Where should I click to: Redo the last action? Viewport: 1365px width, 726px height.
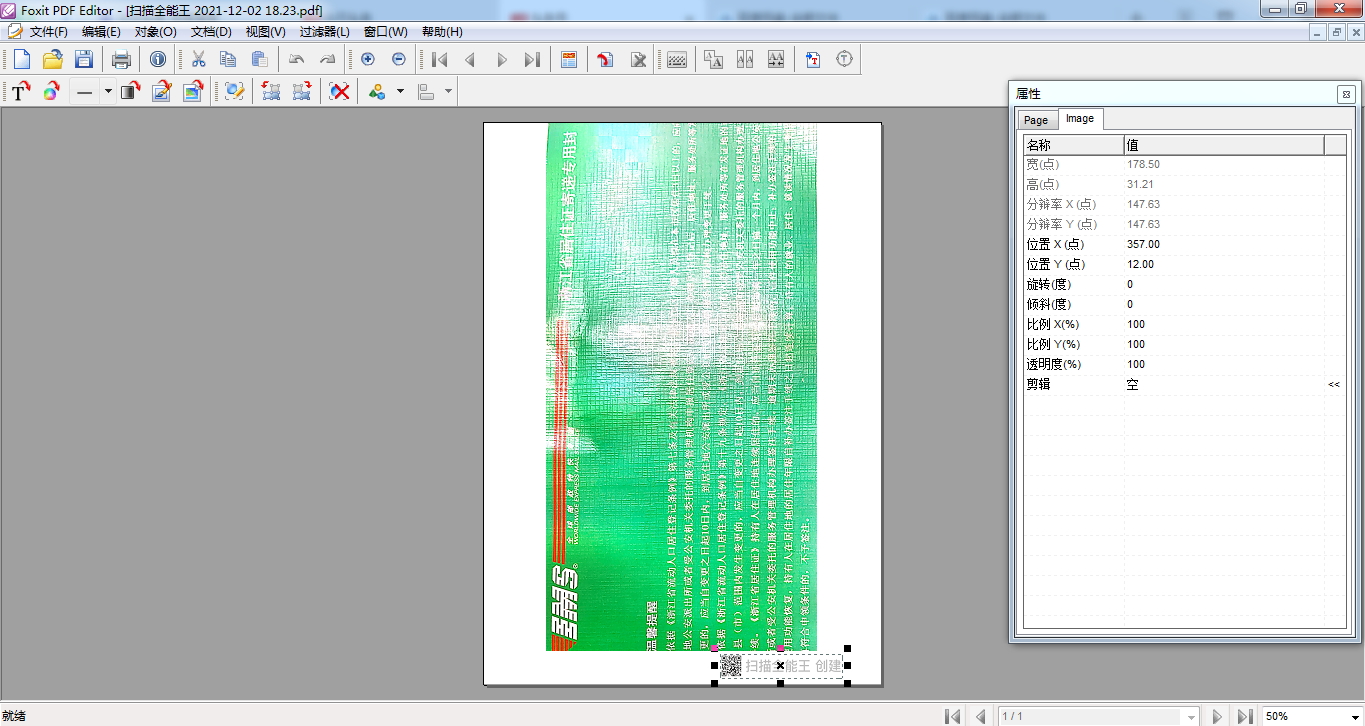point(327,59)
